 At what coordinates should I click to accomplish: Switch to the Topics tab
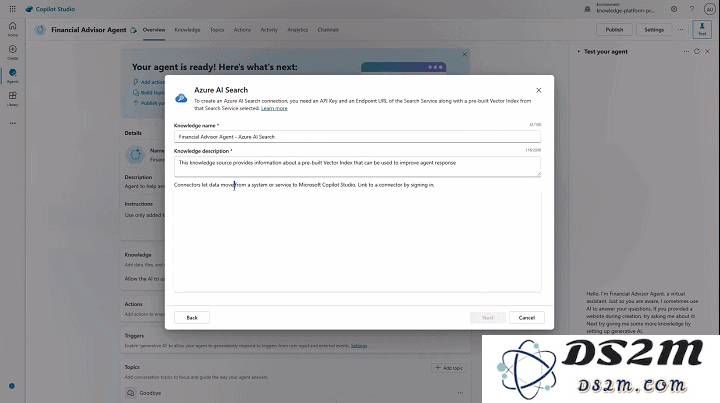217,30
